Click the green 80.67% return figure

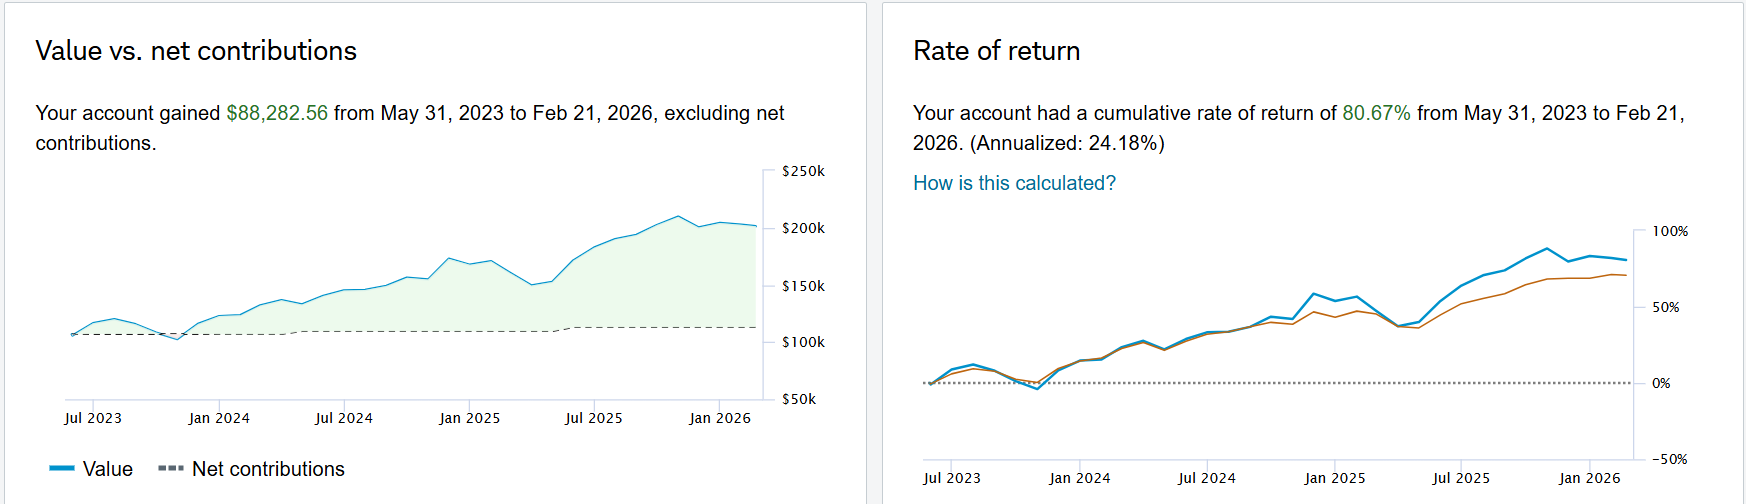[x=1376, y=113]
